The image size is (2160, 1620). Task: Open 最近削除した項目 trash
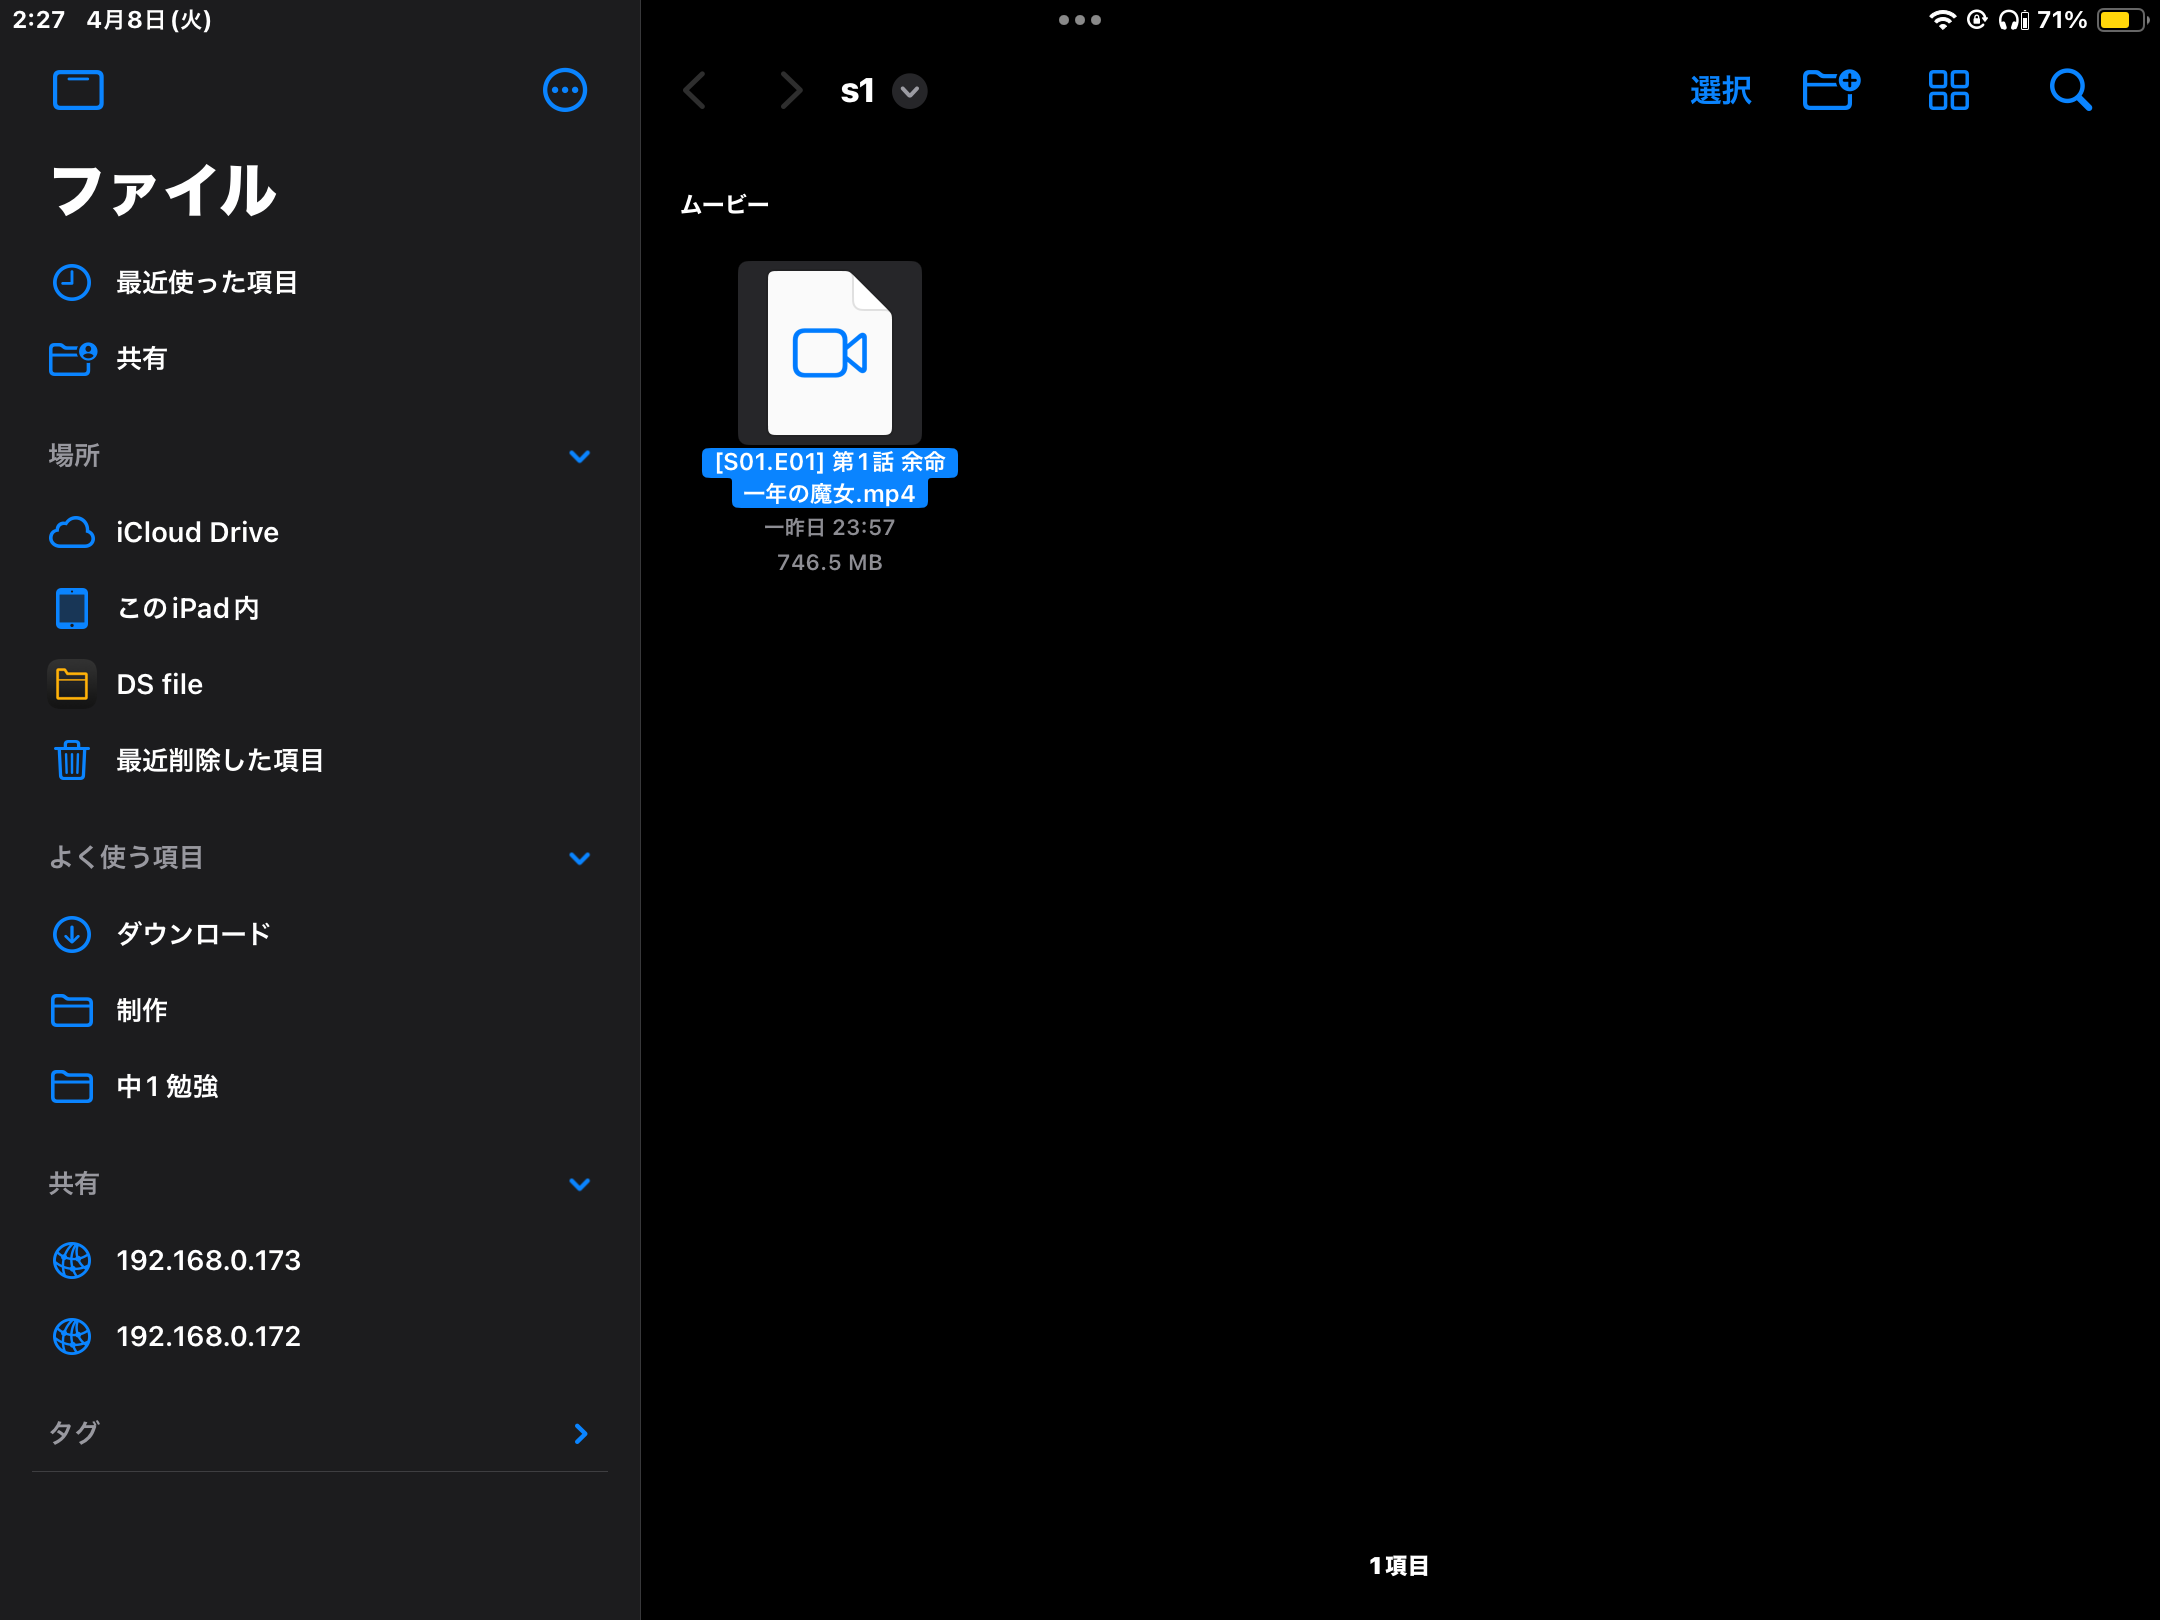coord(219,760)
